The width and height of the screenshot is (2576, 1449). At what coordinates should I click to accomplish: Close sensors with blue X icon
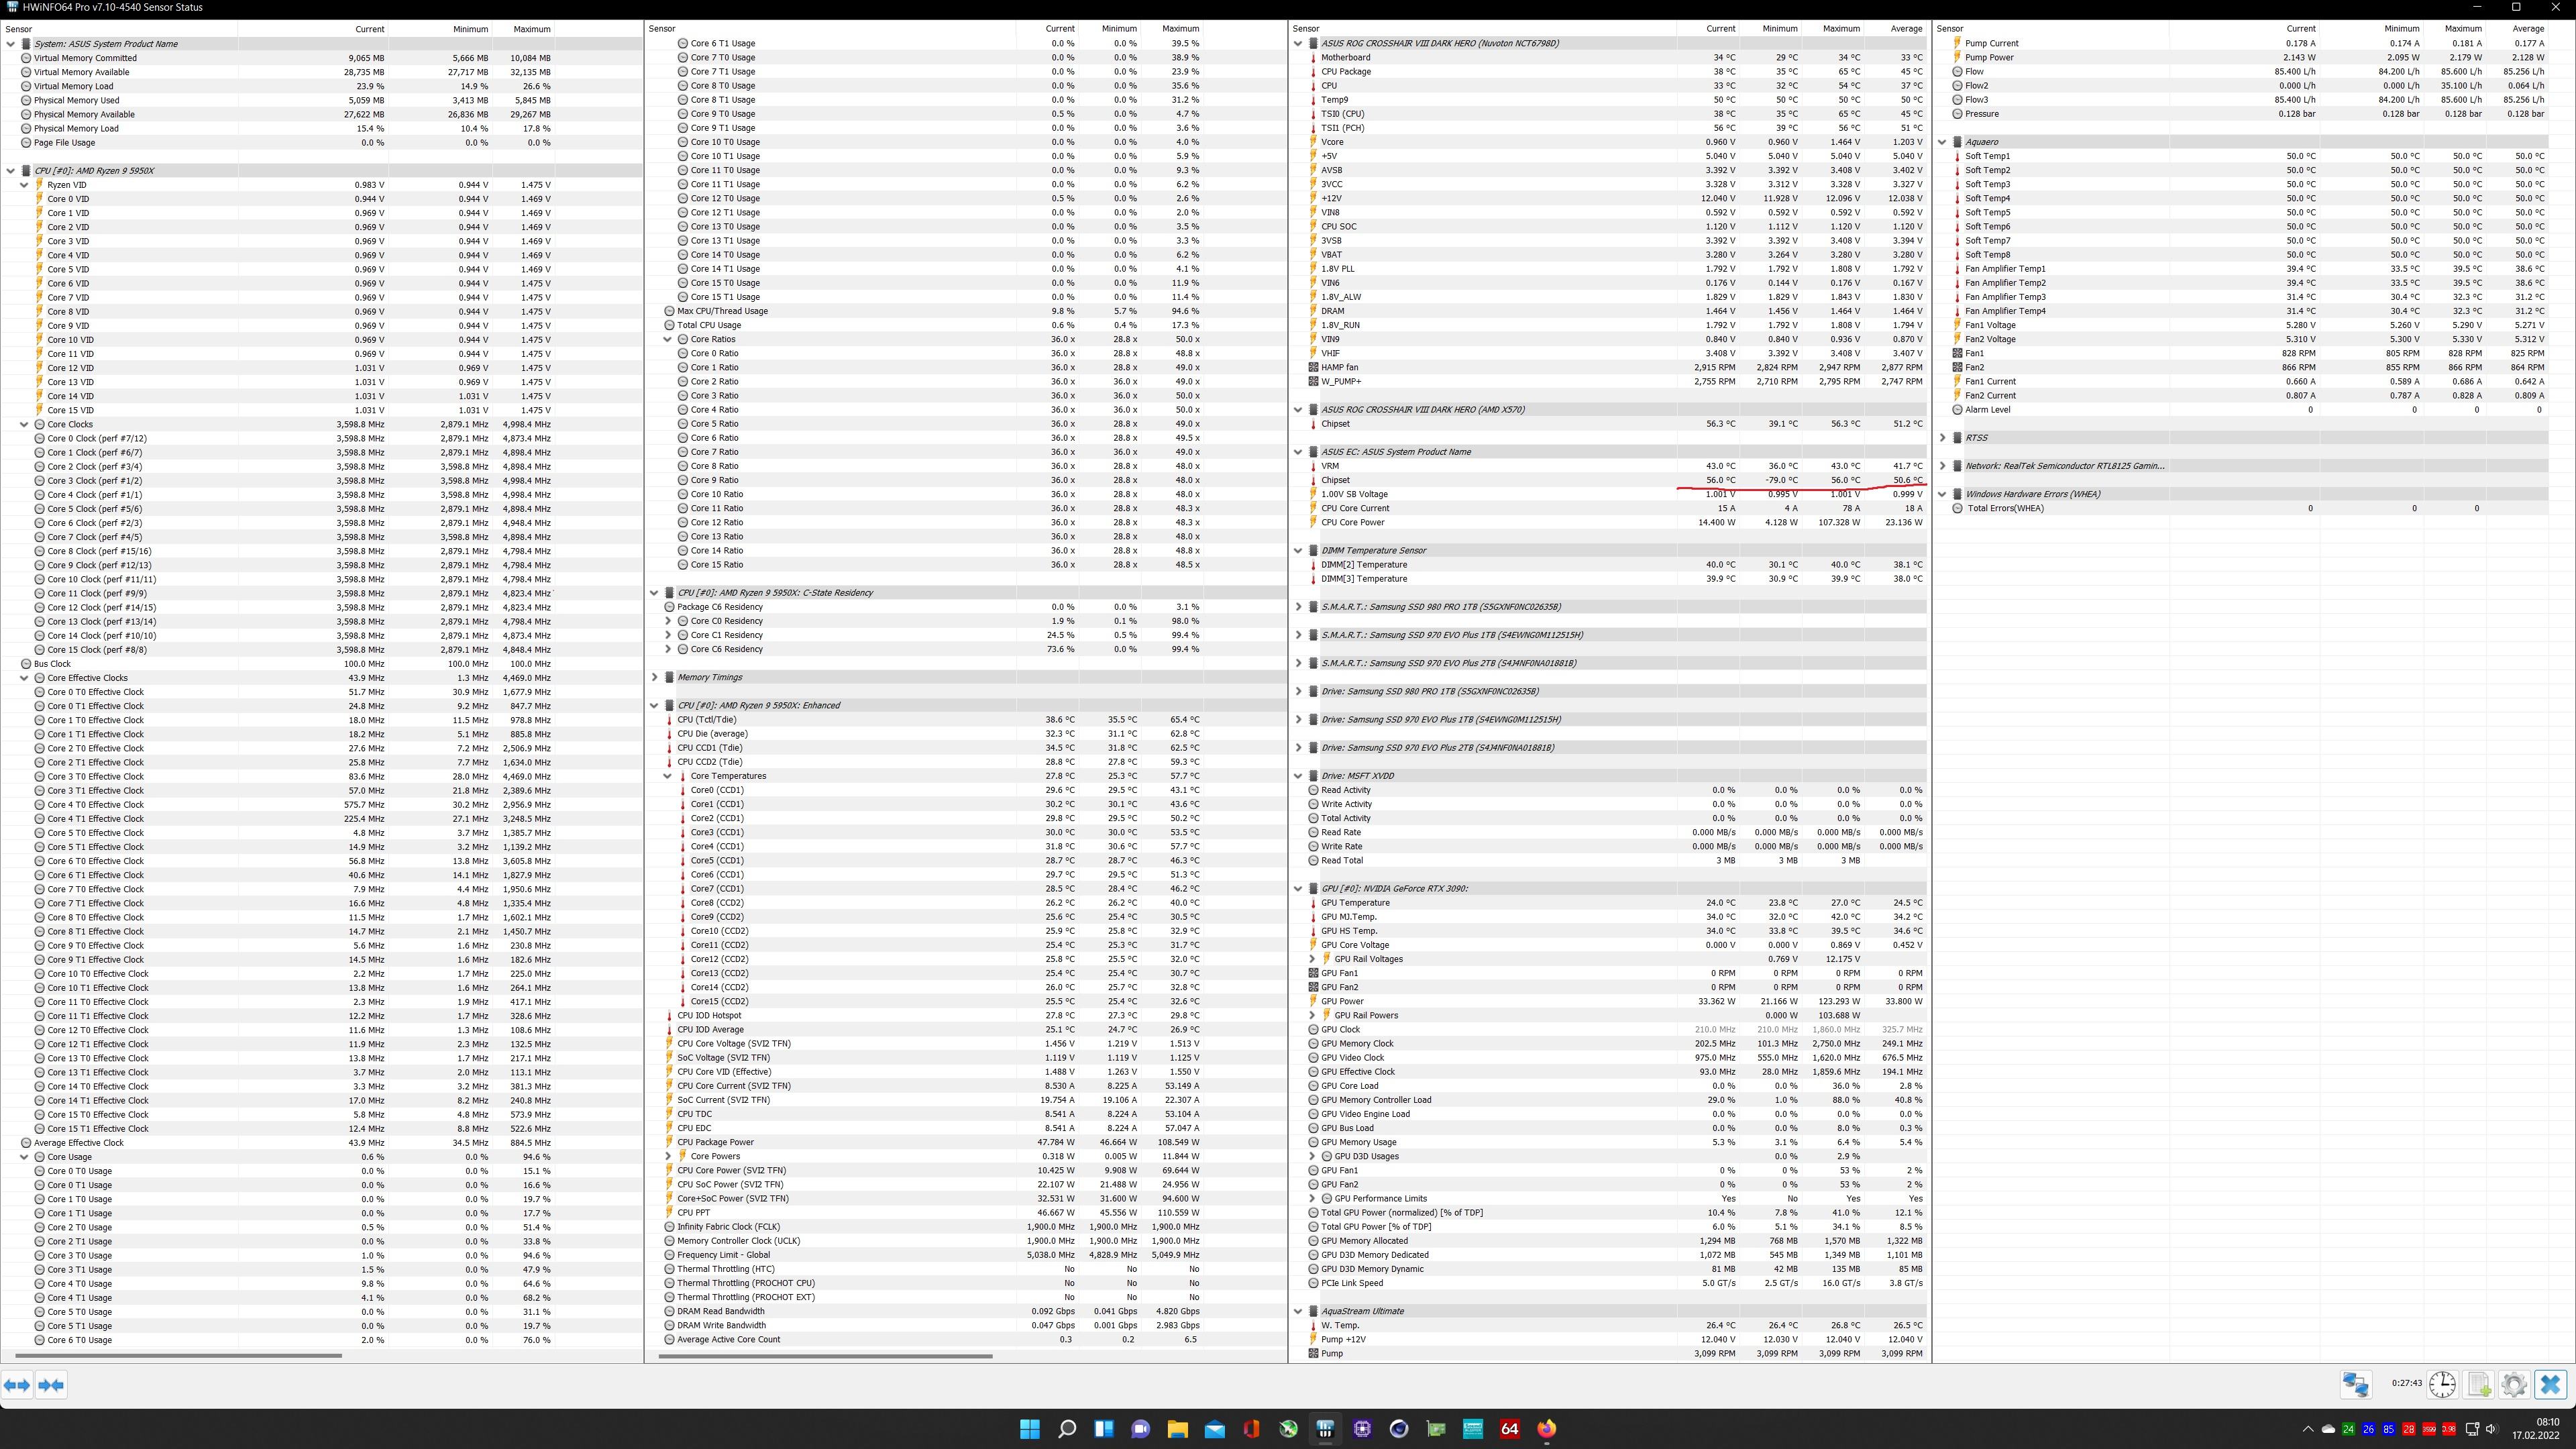click(x=2550, y=1384)
